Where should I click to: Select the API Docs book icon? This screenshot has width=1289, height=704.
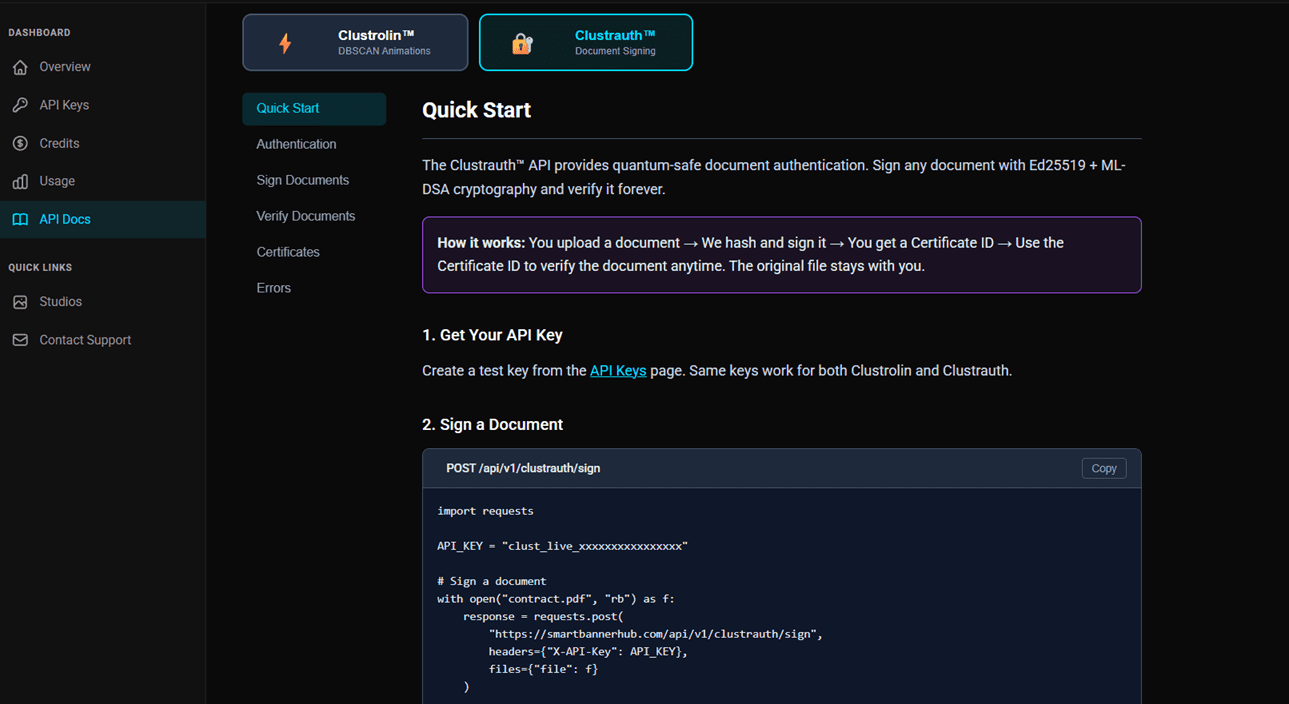pyautogui.click(x=20, y=218)
